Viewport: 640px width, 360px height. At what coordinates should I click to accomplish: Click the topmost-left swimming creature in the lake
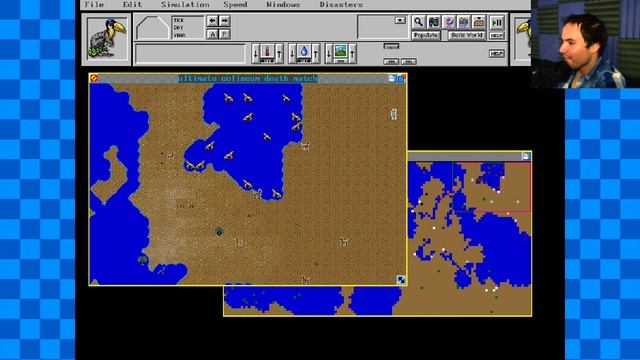pyautogui.click(x=228, y=98)
